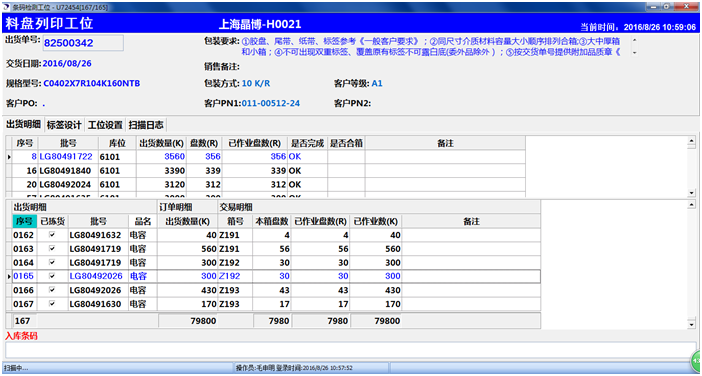Sort by the 序号 column header in the lower grid
This screenshot has width=702, height=376.
(25, 221)
